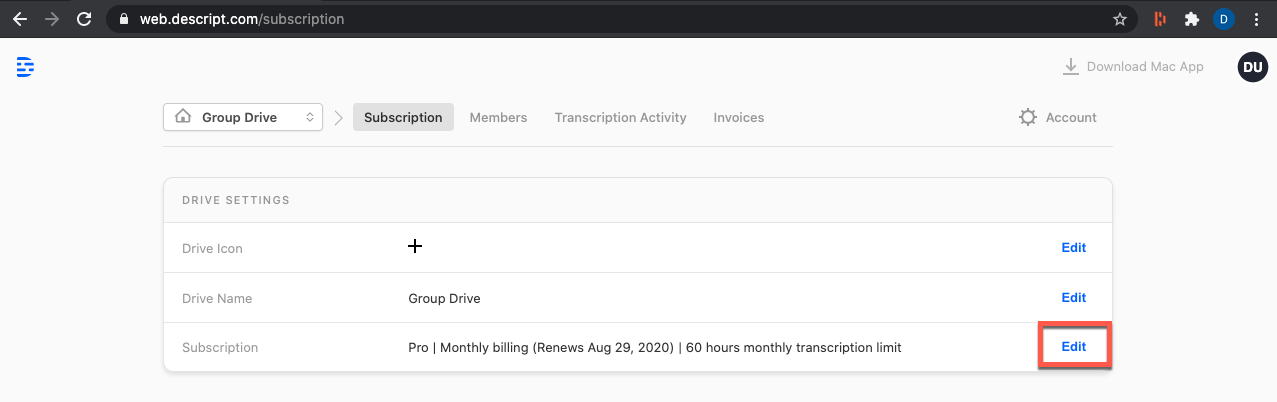1277x402 pixels.
Task: Select the Subscription tab
Action: pyautogui.click(x=403, y=117)
